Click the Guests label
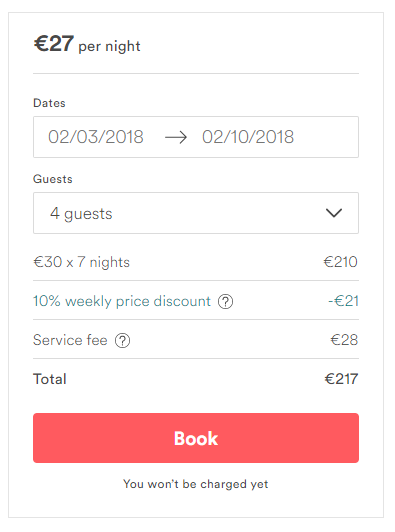395x532 pixels. click(53, 179)
